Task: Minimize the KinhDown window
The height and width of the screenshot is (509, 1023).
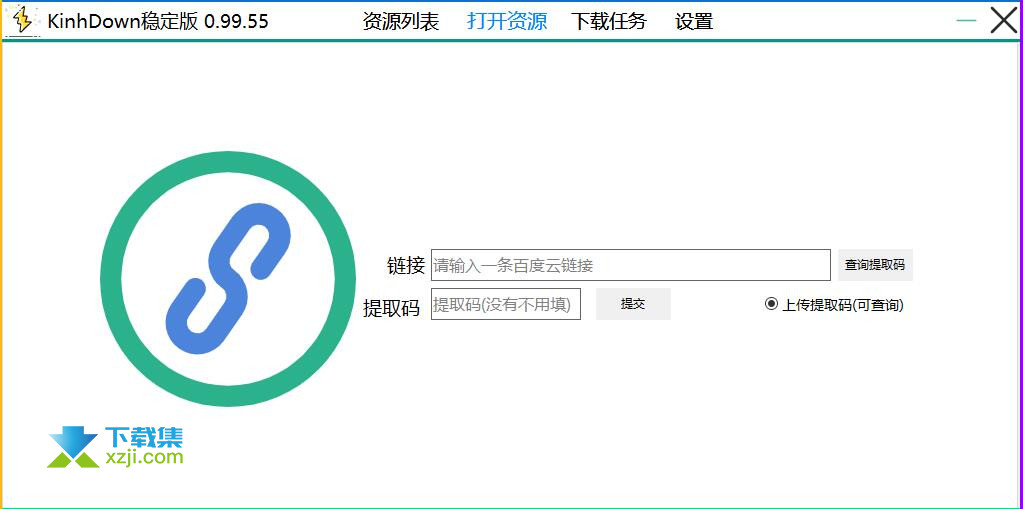Action: [966, 21]
